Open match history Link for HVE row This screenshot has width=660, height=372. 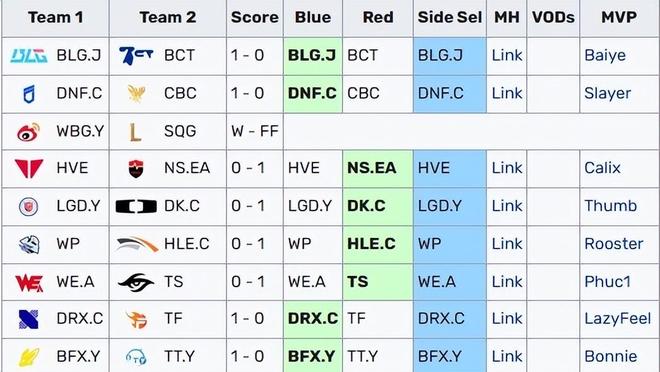(507, 168)
